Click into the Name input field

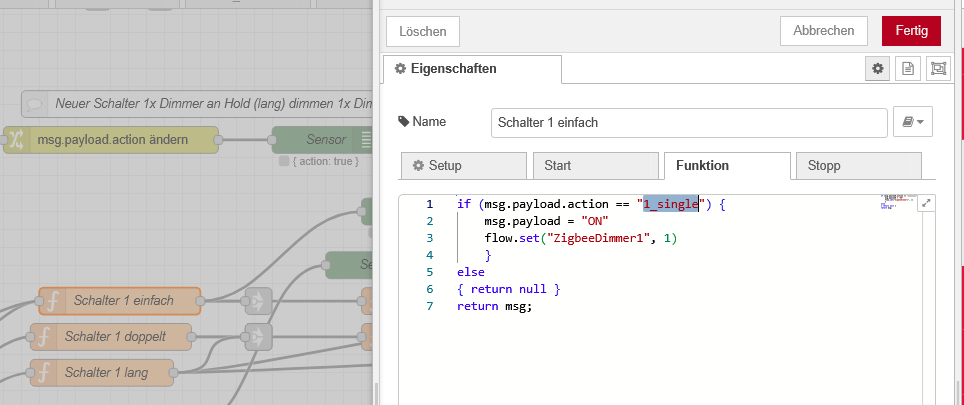689,122
